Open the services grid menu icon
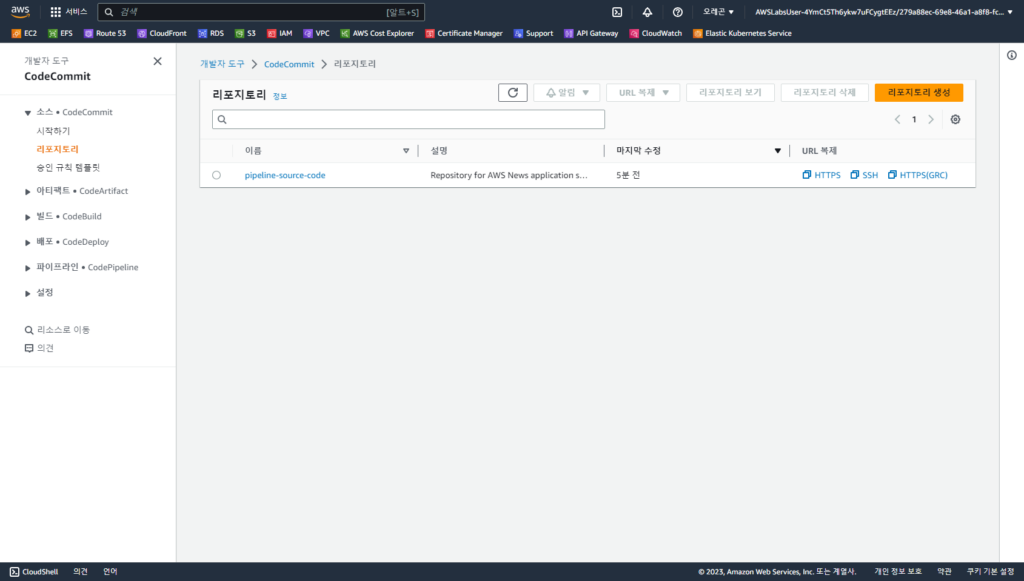This screenshot has width=1024, height=581. pos(56,12)
